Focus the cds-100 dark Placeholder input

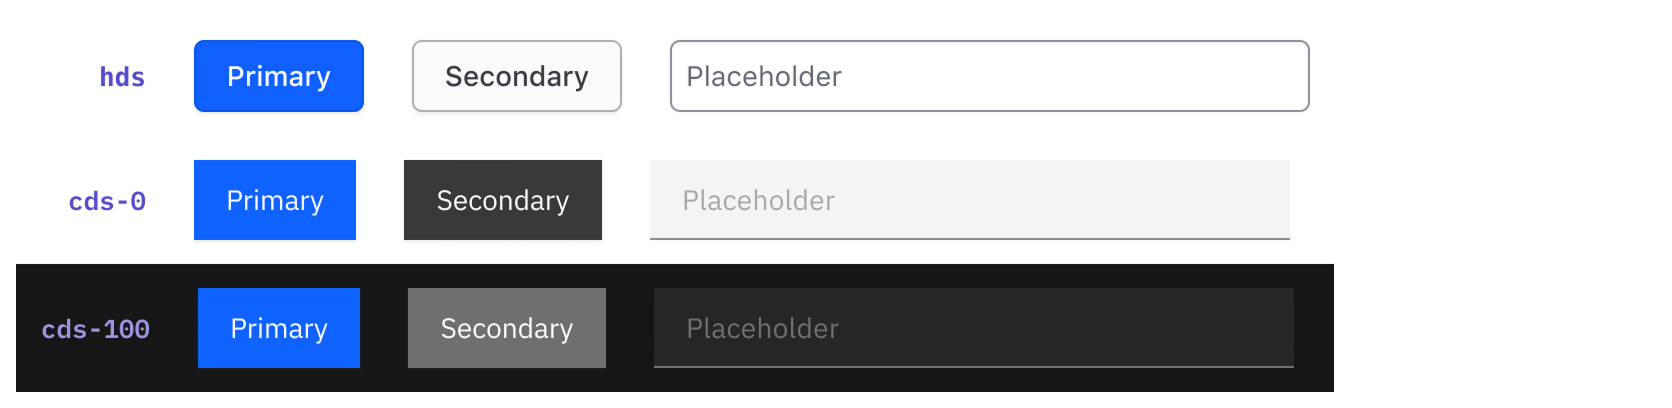tap(974, 328)
